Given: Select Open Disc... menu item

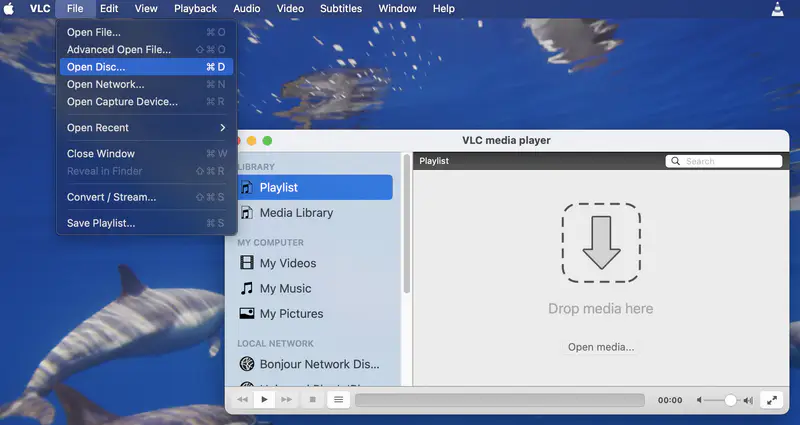Looking at the screenshot, I should point(146,67).
